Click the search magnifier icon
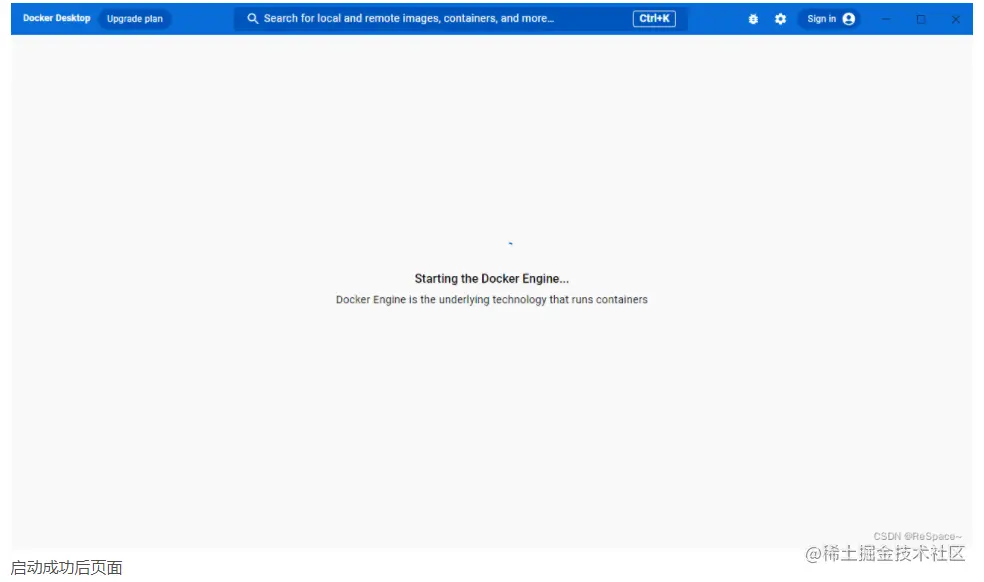984x582 pixels. coord(252,19)
